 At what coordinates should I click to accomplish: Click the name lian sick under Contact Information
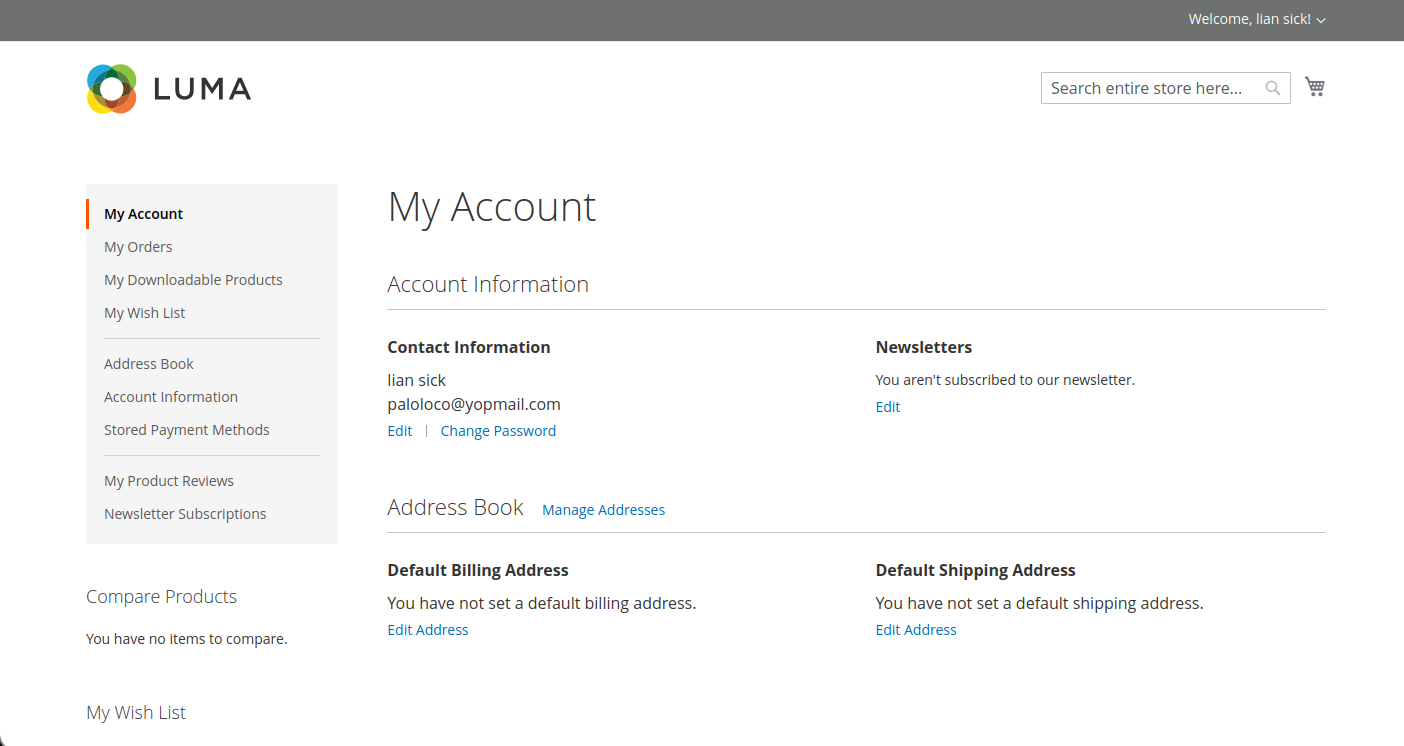pos(417,380)
